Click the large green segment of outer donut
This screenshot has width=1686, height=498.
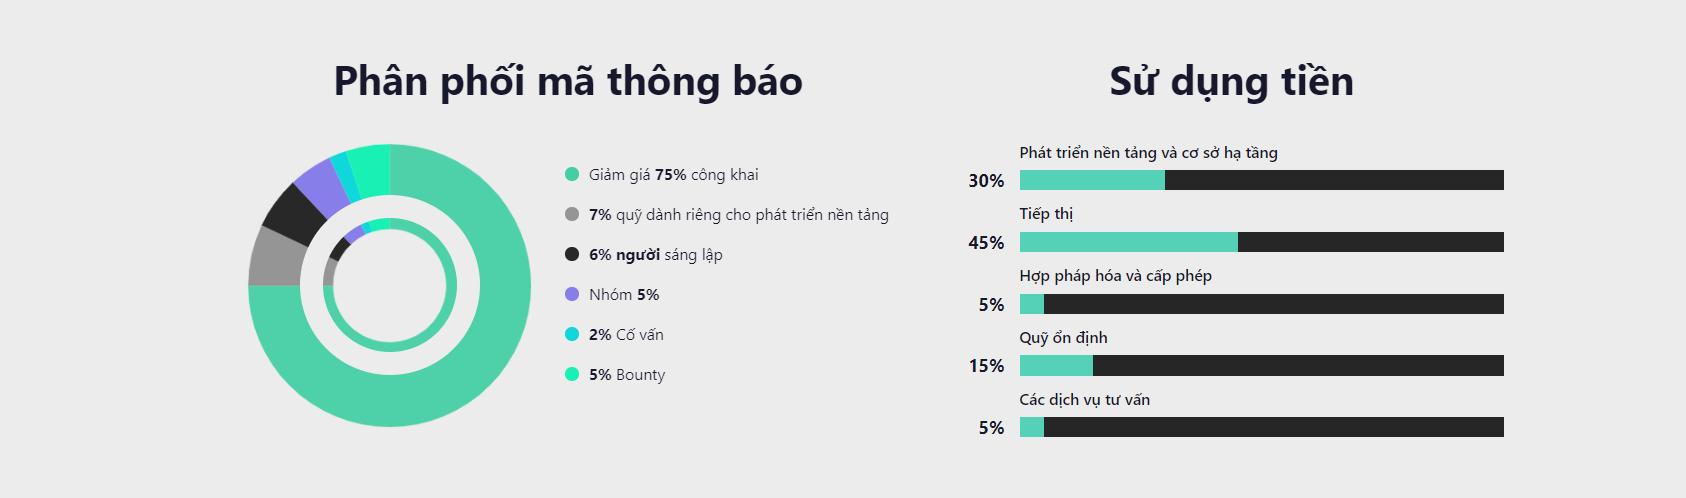point(470,360)
